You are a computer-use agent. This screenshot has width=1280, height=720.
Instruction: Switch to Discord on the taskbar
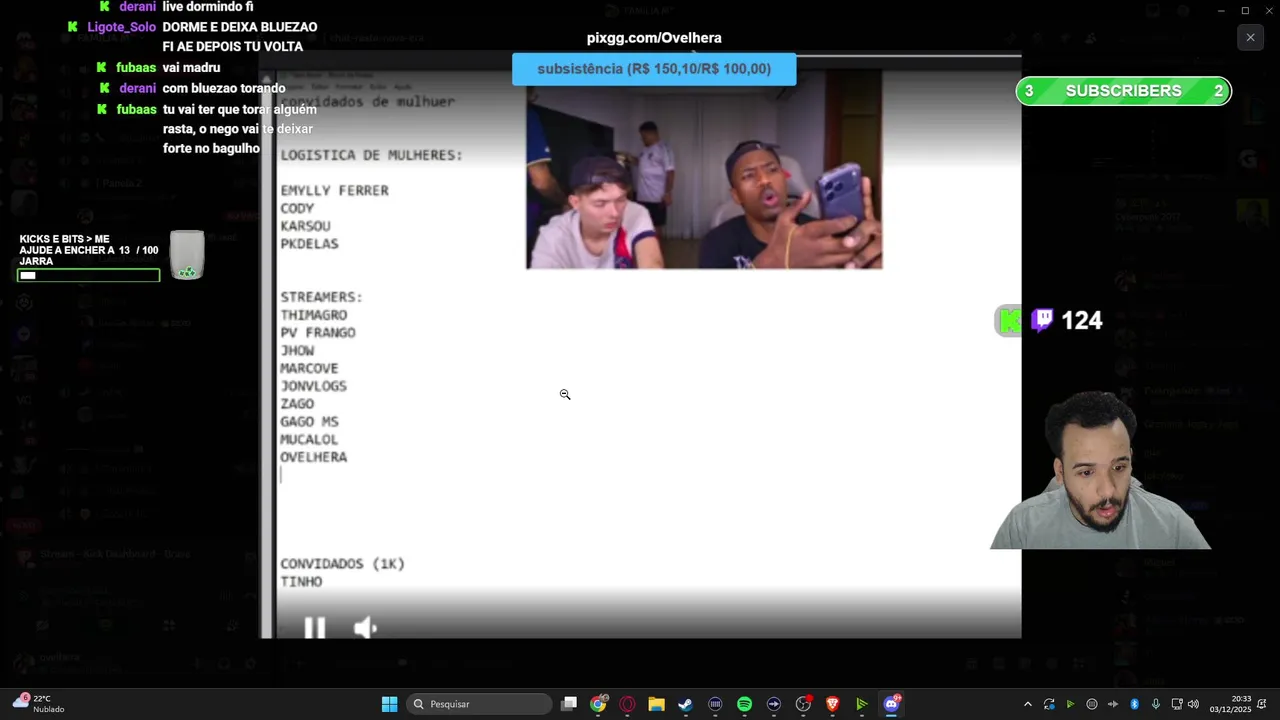click(891, 704)
